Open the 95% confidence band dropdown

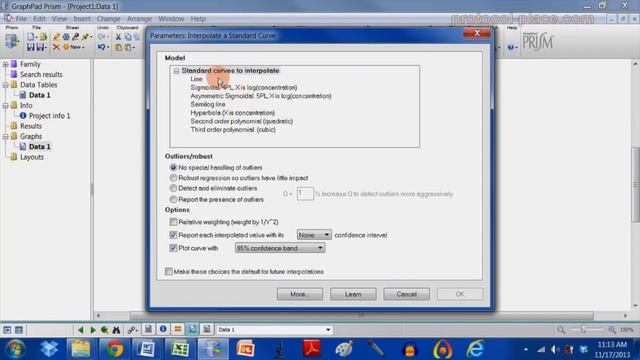point(280,248)
